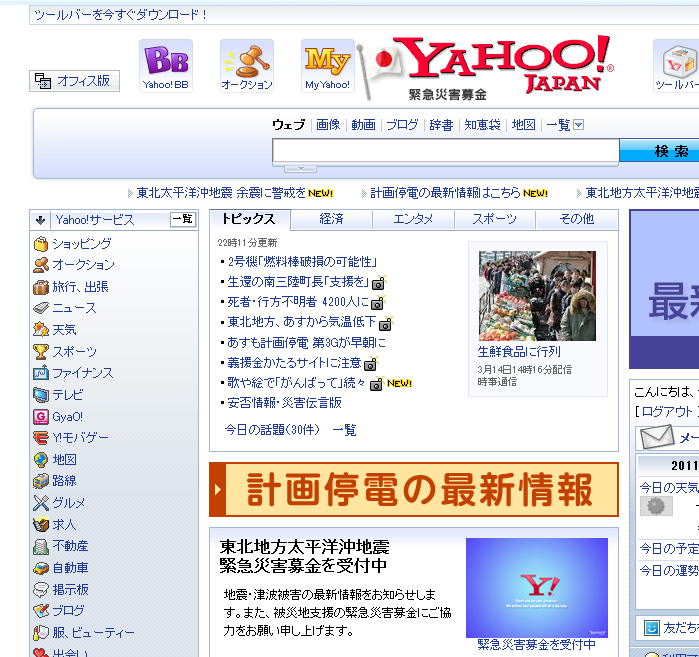Click the 地図 globe icon in sidebar
699x657 pixels.
[x=41, y=460]
